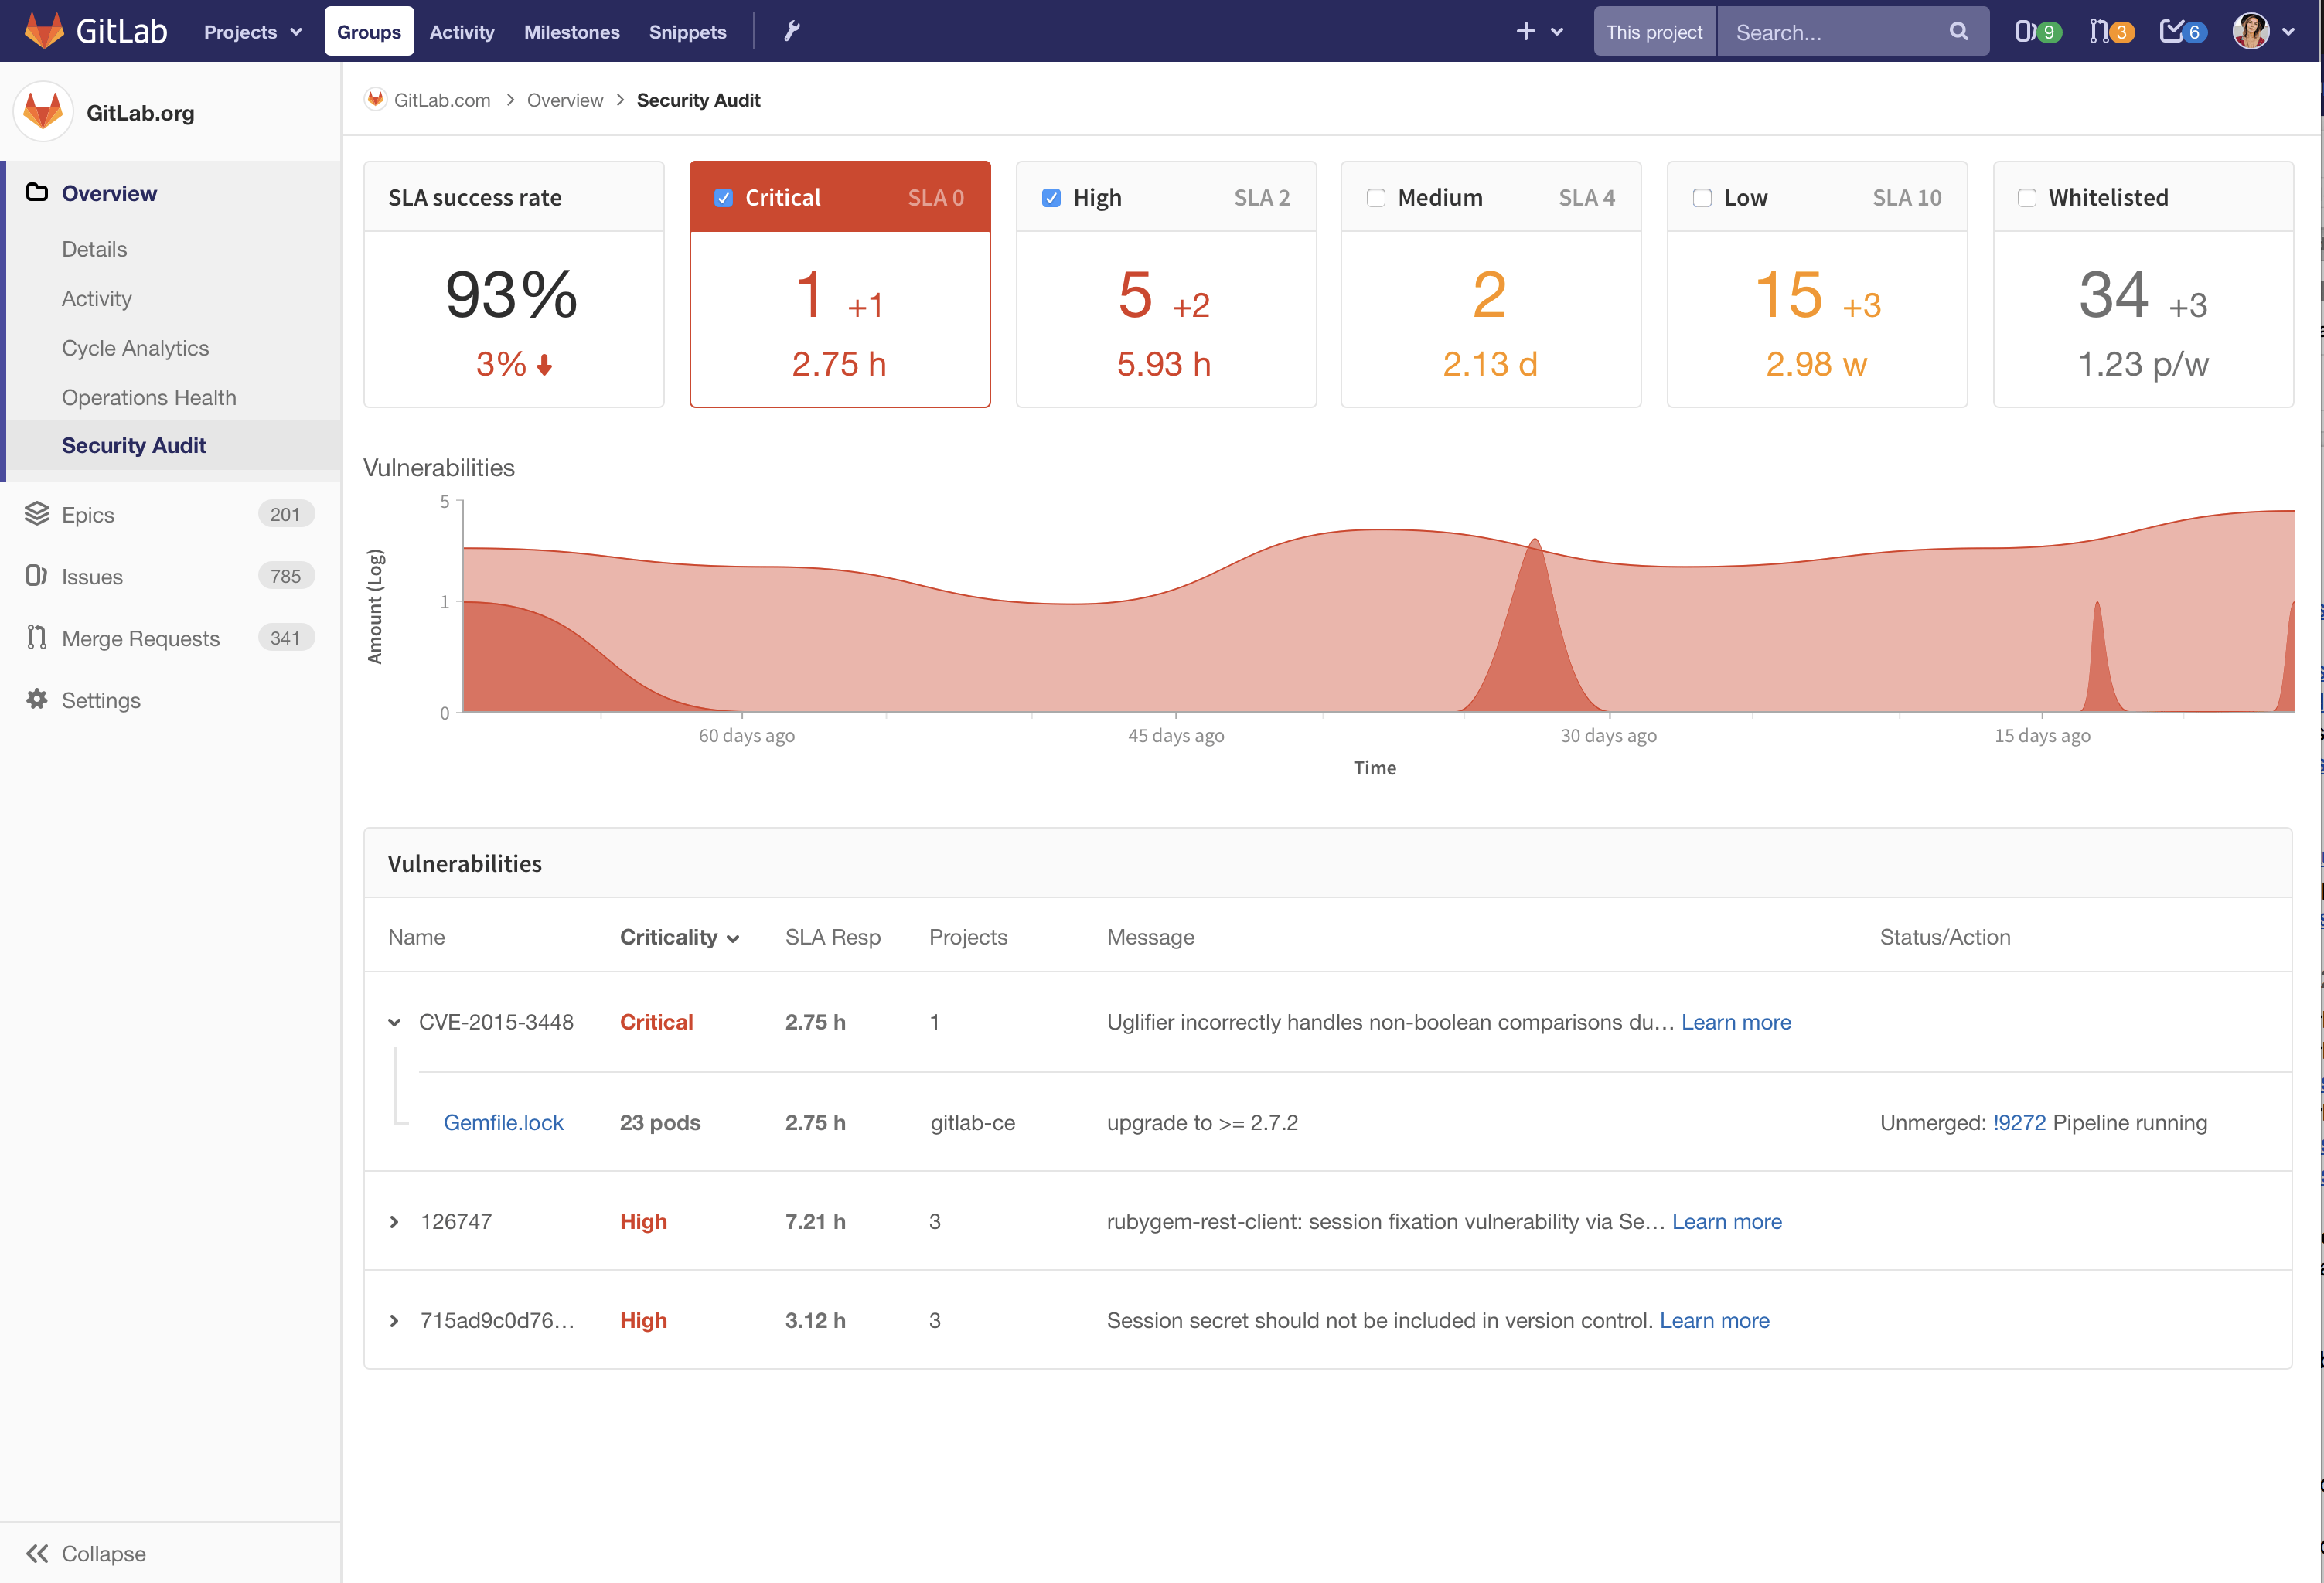Image resolution: width=2324 pixels, height=1583 pixels.
Task: Open Operations Health in the sidebar
Action: pyautogui.click(x=149, y=397)
